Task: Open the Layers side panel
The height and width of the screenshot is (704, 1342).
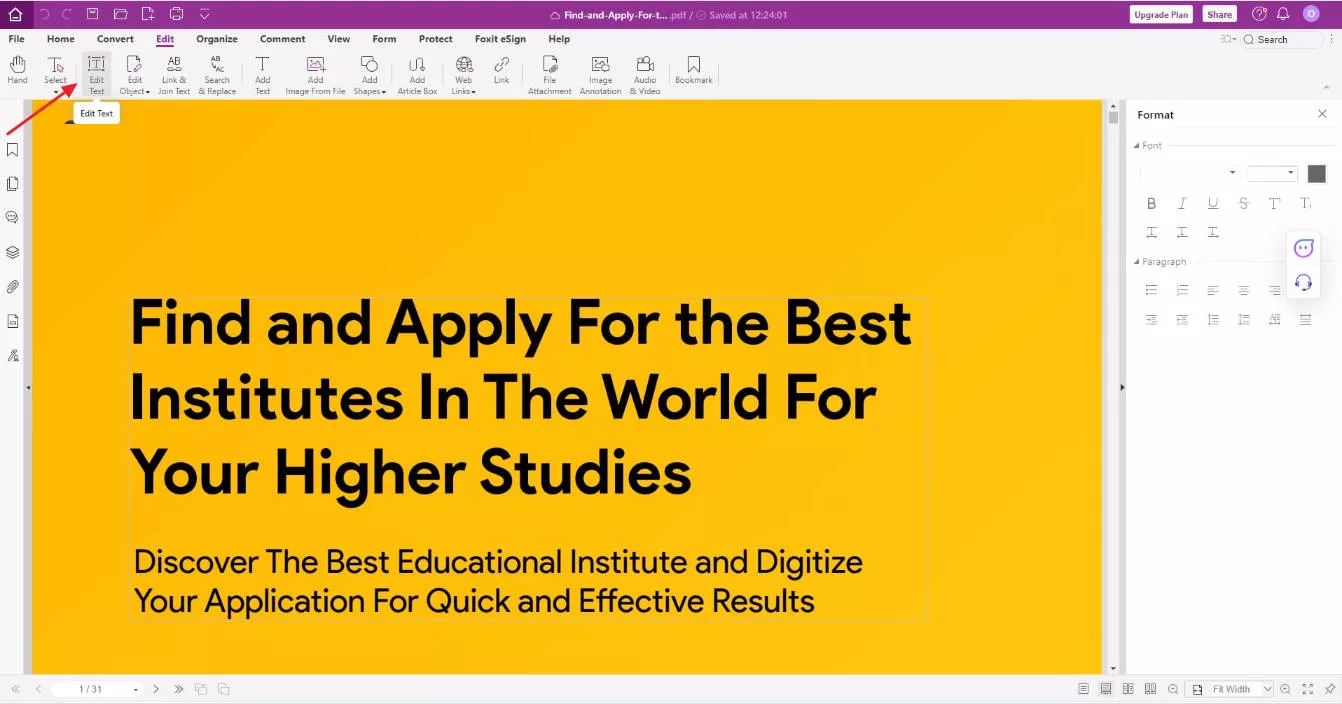Action: tap(13, 252)
